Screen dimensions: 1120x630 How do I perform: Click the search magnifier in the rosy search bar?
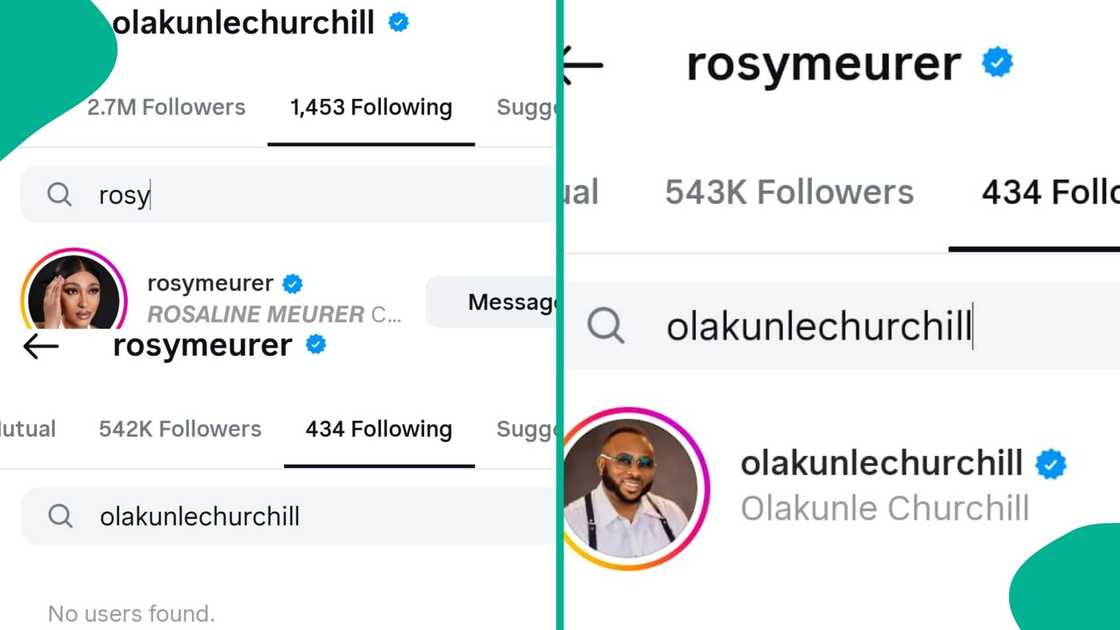(60, 194)
